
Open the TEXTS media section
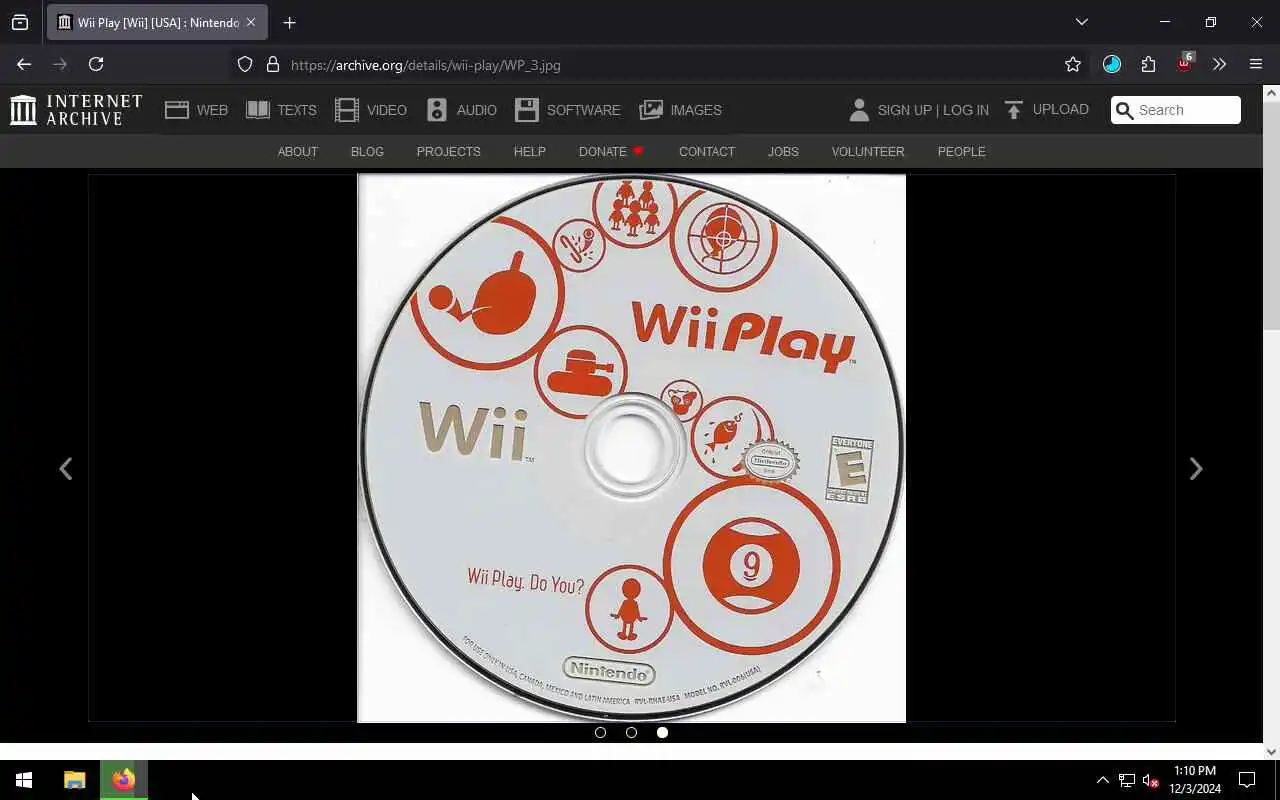coord(281,110)
